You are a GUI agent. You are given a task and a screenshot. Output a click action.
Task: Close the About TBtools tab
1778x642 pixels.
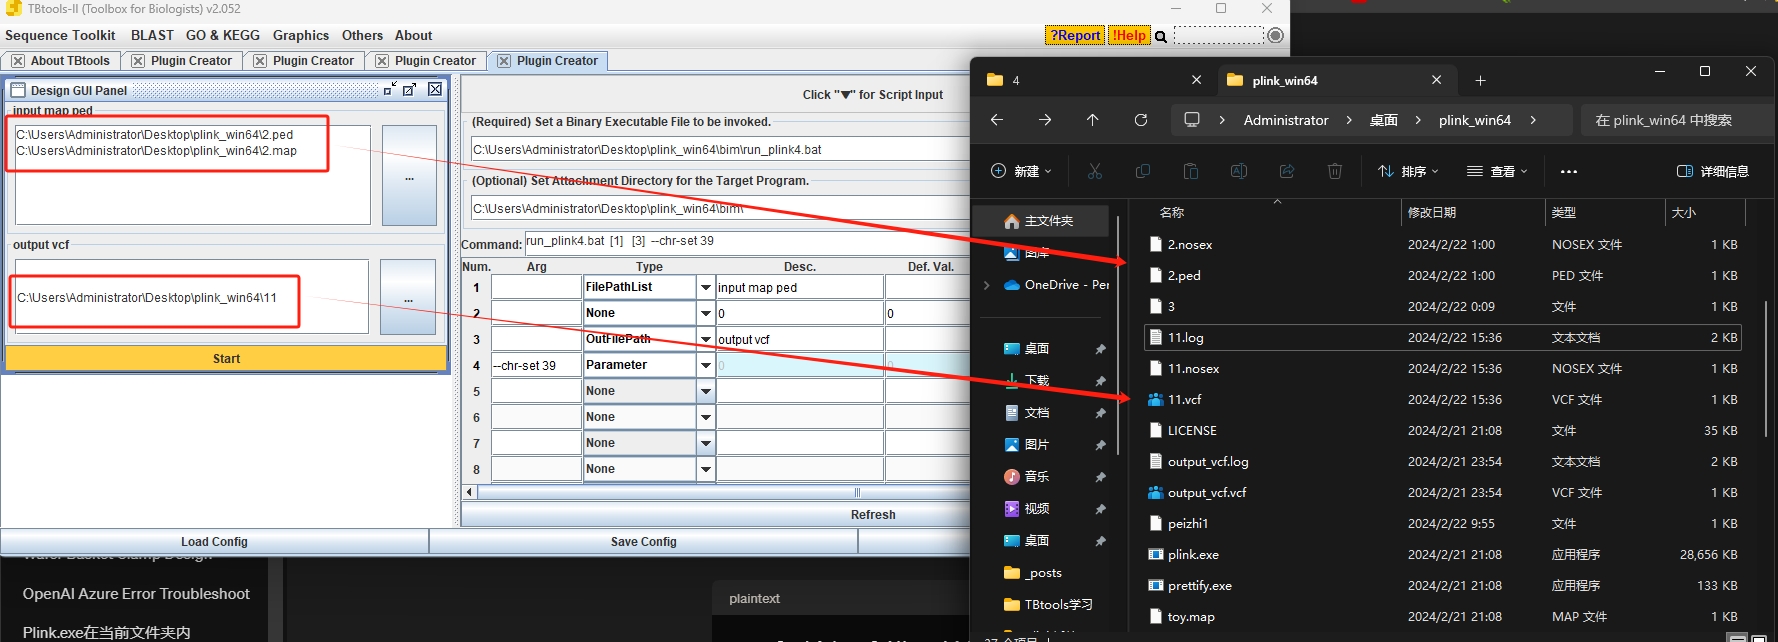(x=18, y=61)
